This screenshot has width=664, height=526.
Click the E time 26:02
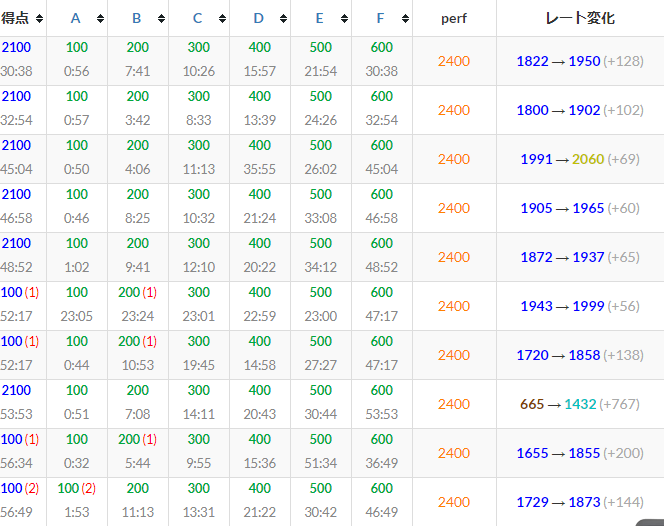point(321,169)
